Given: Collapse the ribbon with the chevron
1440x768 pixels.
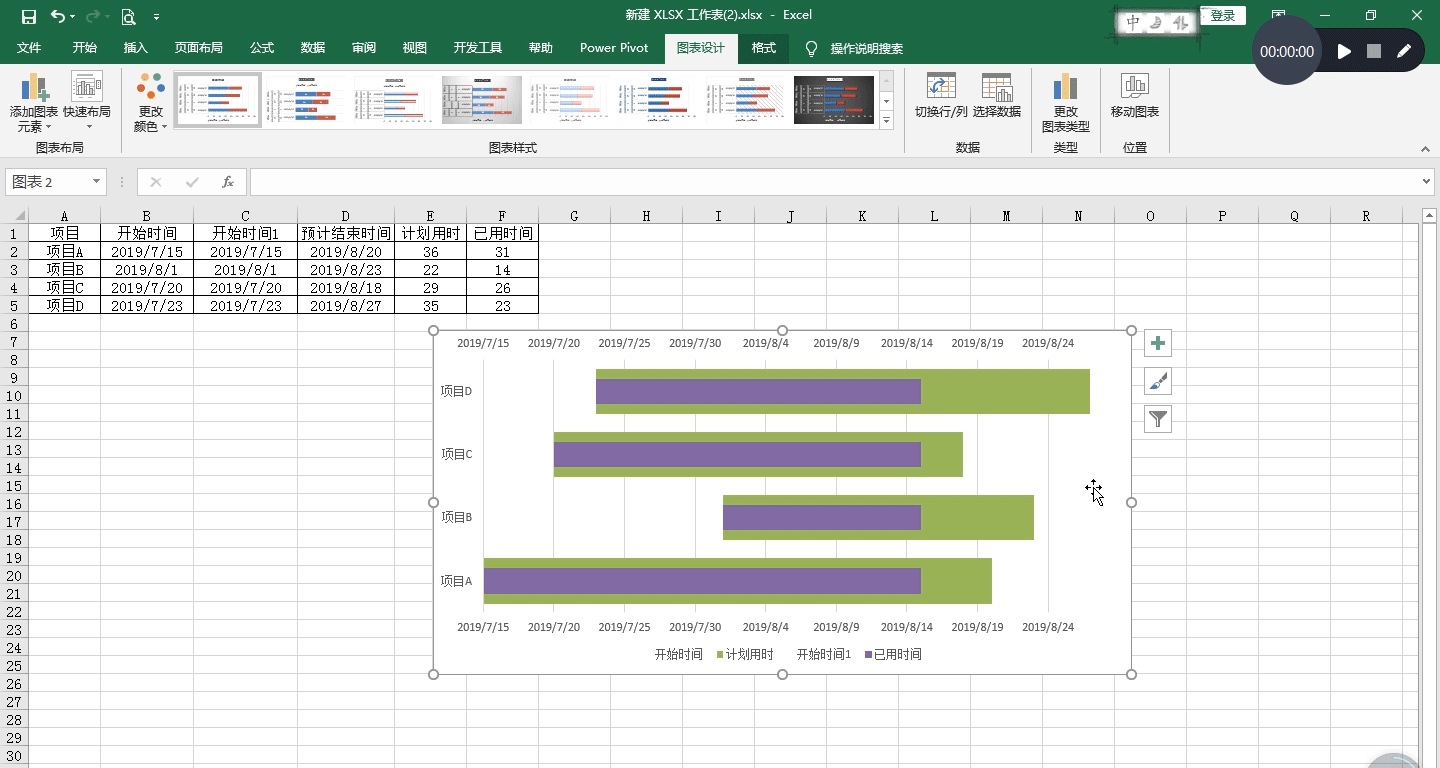Looking at the screenshot, I should tap(1425, 149).
